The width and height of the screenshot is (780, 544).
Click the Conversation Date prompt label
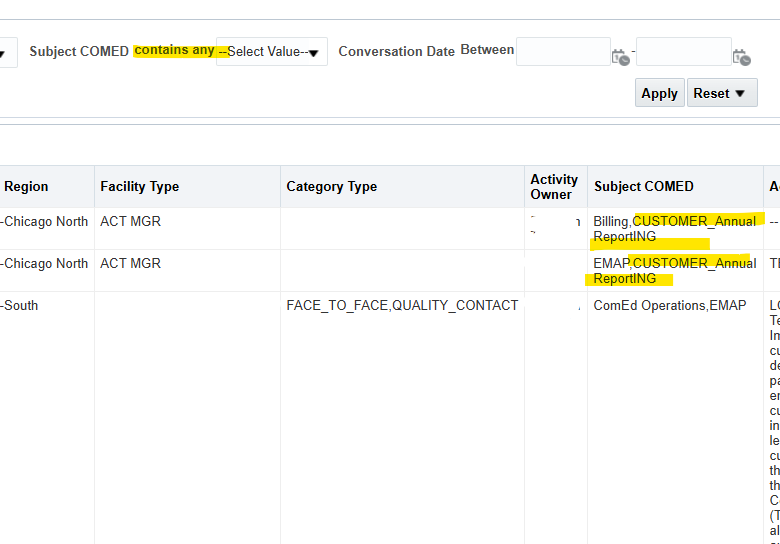coord(396,51)
